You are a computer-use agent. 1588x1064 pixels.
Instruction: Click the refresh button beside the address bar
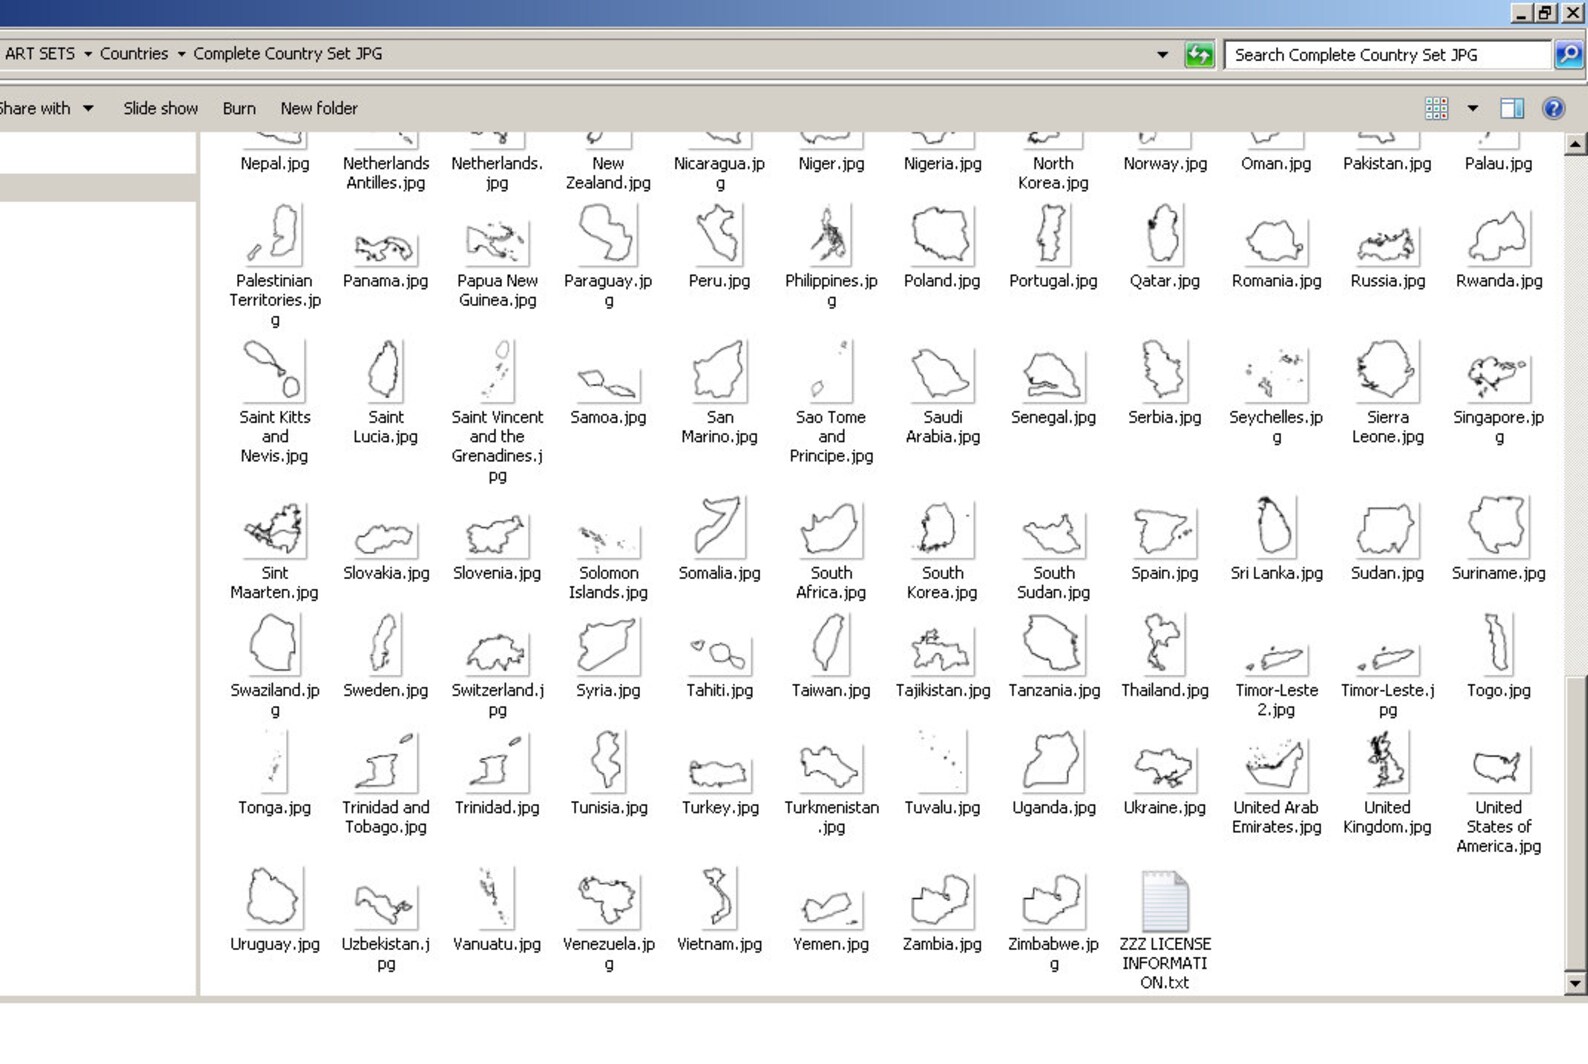point(1198,54)
